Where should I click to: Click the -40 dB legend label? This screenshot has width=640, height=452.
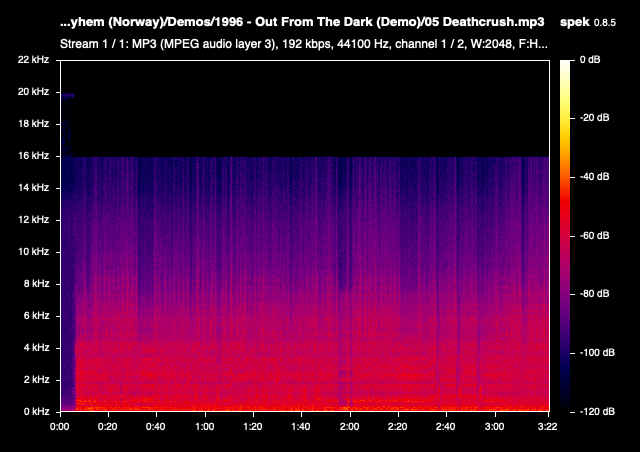point(594,177)
